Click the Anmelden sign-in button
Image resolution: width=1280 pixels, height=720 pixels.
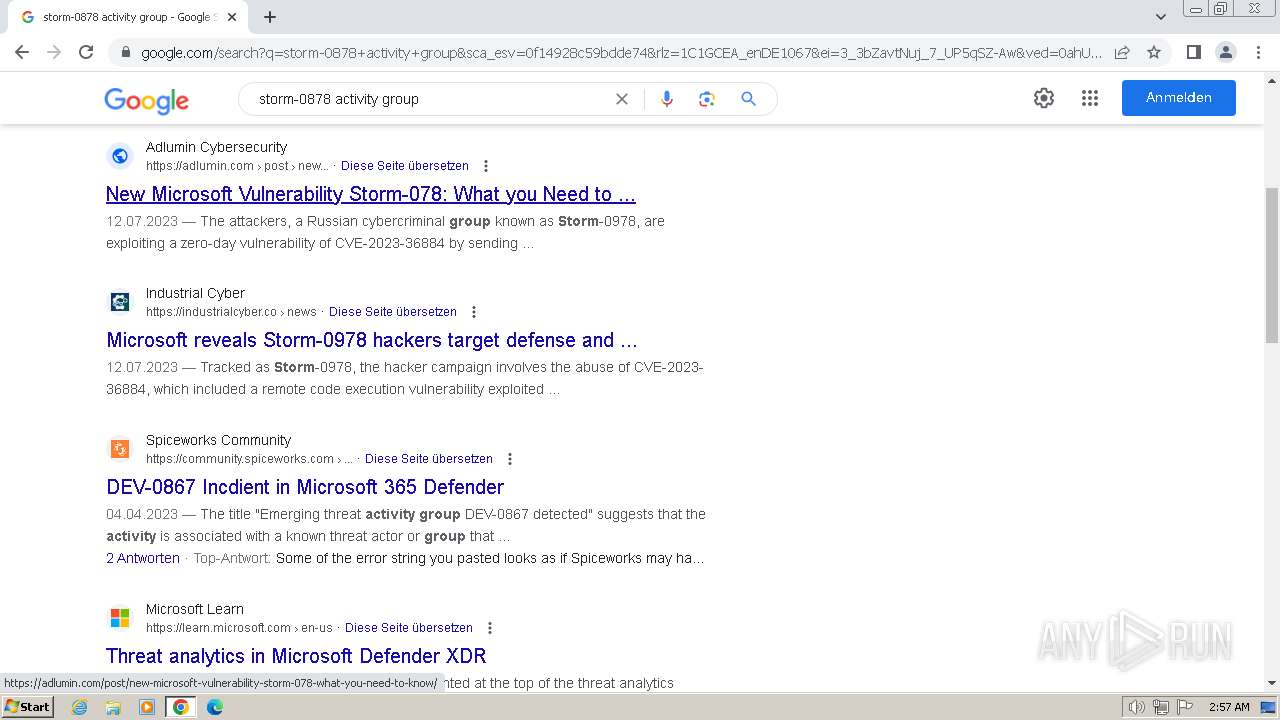pos(1178,98)
